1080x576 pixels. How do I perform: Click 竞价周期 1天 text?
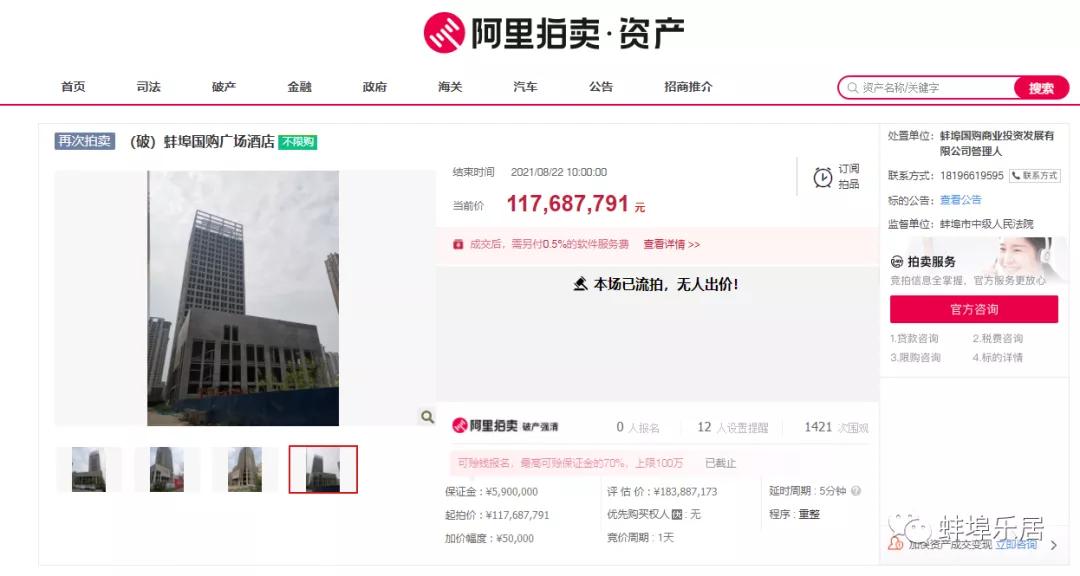(x=640, y=537)
